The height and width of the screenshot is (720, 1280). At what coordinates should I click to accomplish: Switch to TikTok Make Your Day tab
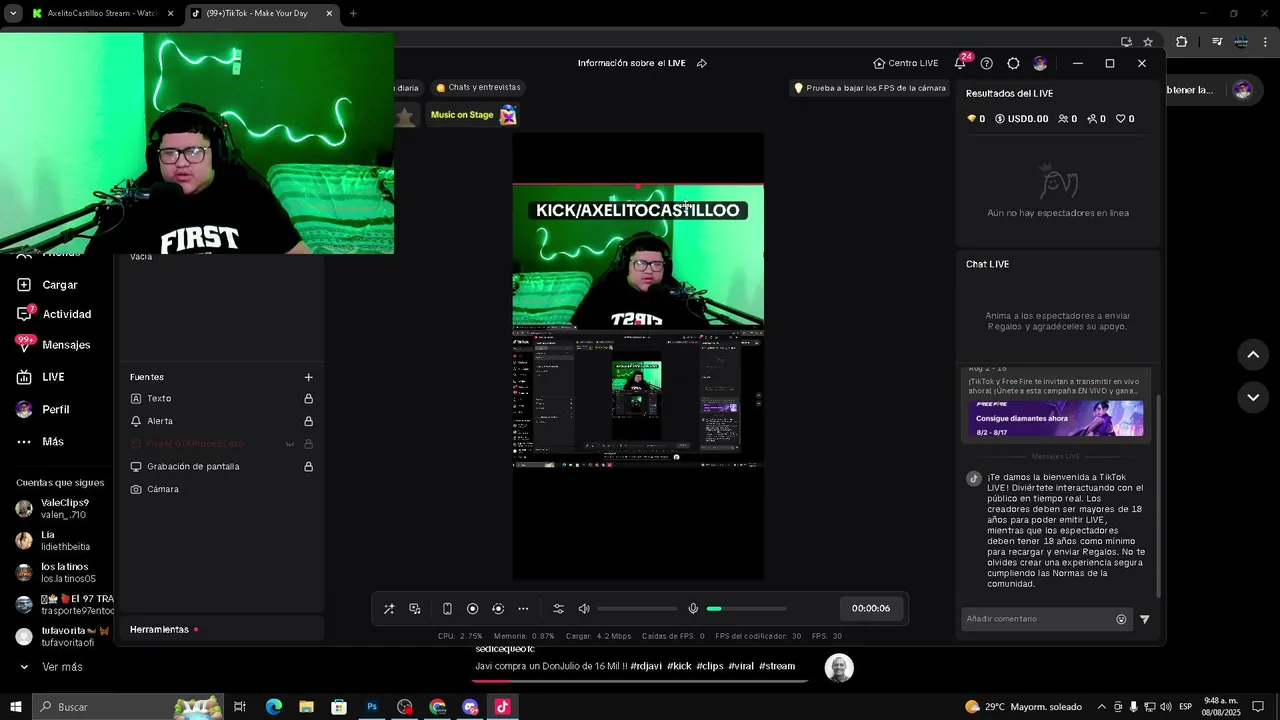point(263,14)
